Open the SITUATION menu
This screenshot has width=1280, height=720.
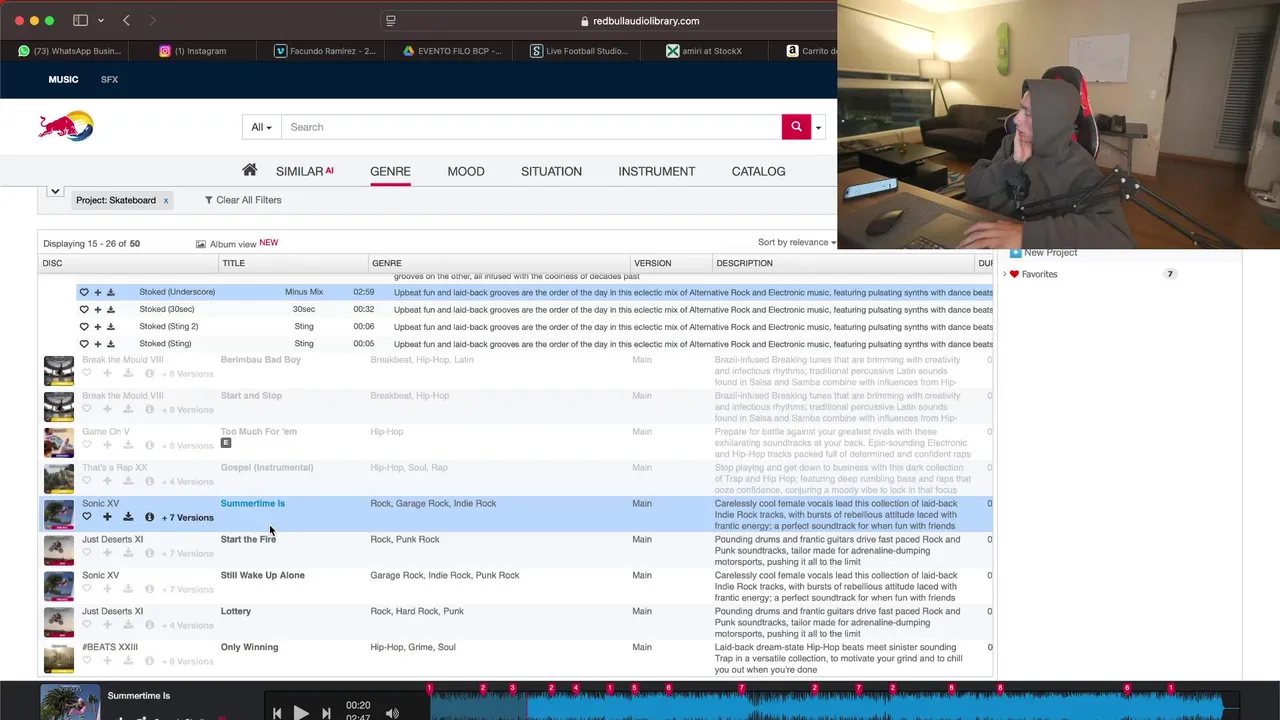[x=551, y=171]
